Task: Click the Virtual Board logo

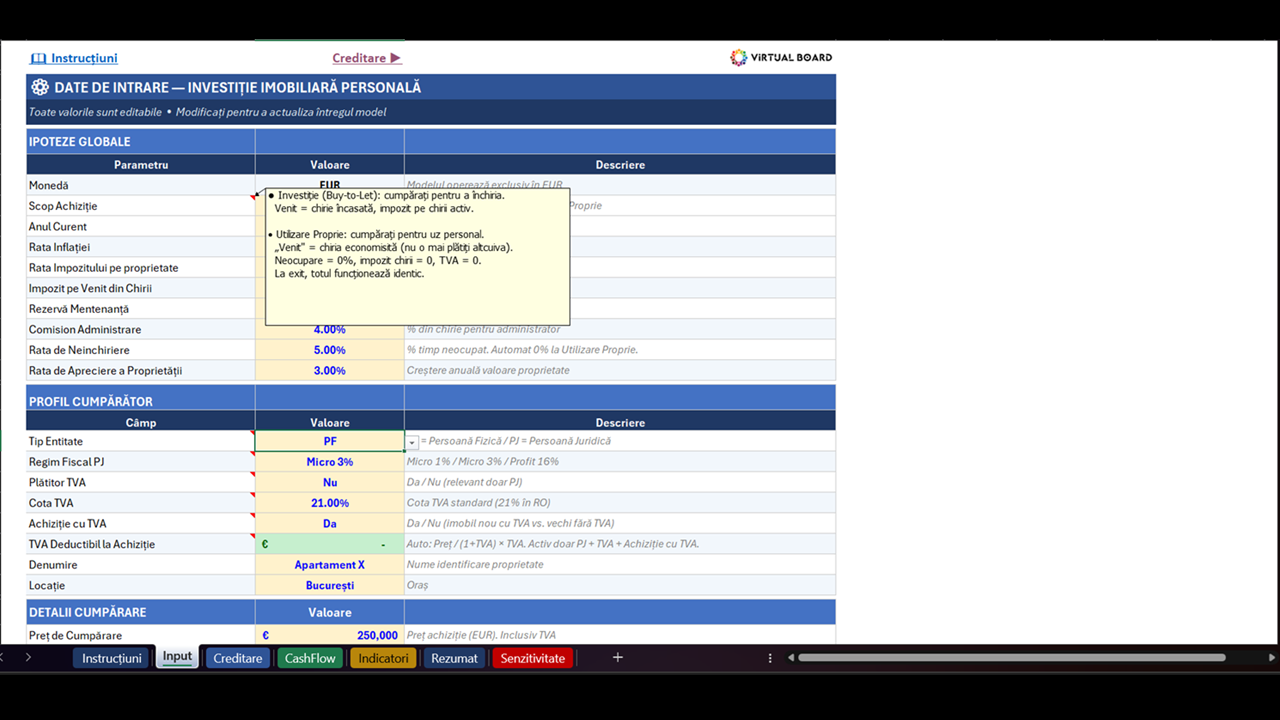Action: pyautogui.click(x=781, y=57)
